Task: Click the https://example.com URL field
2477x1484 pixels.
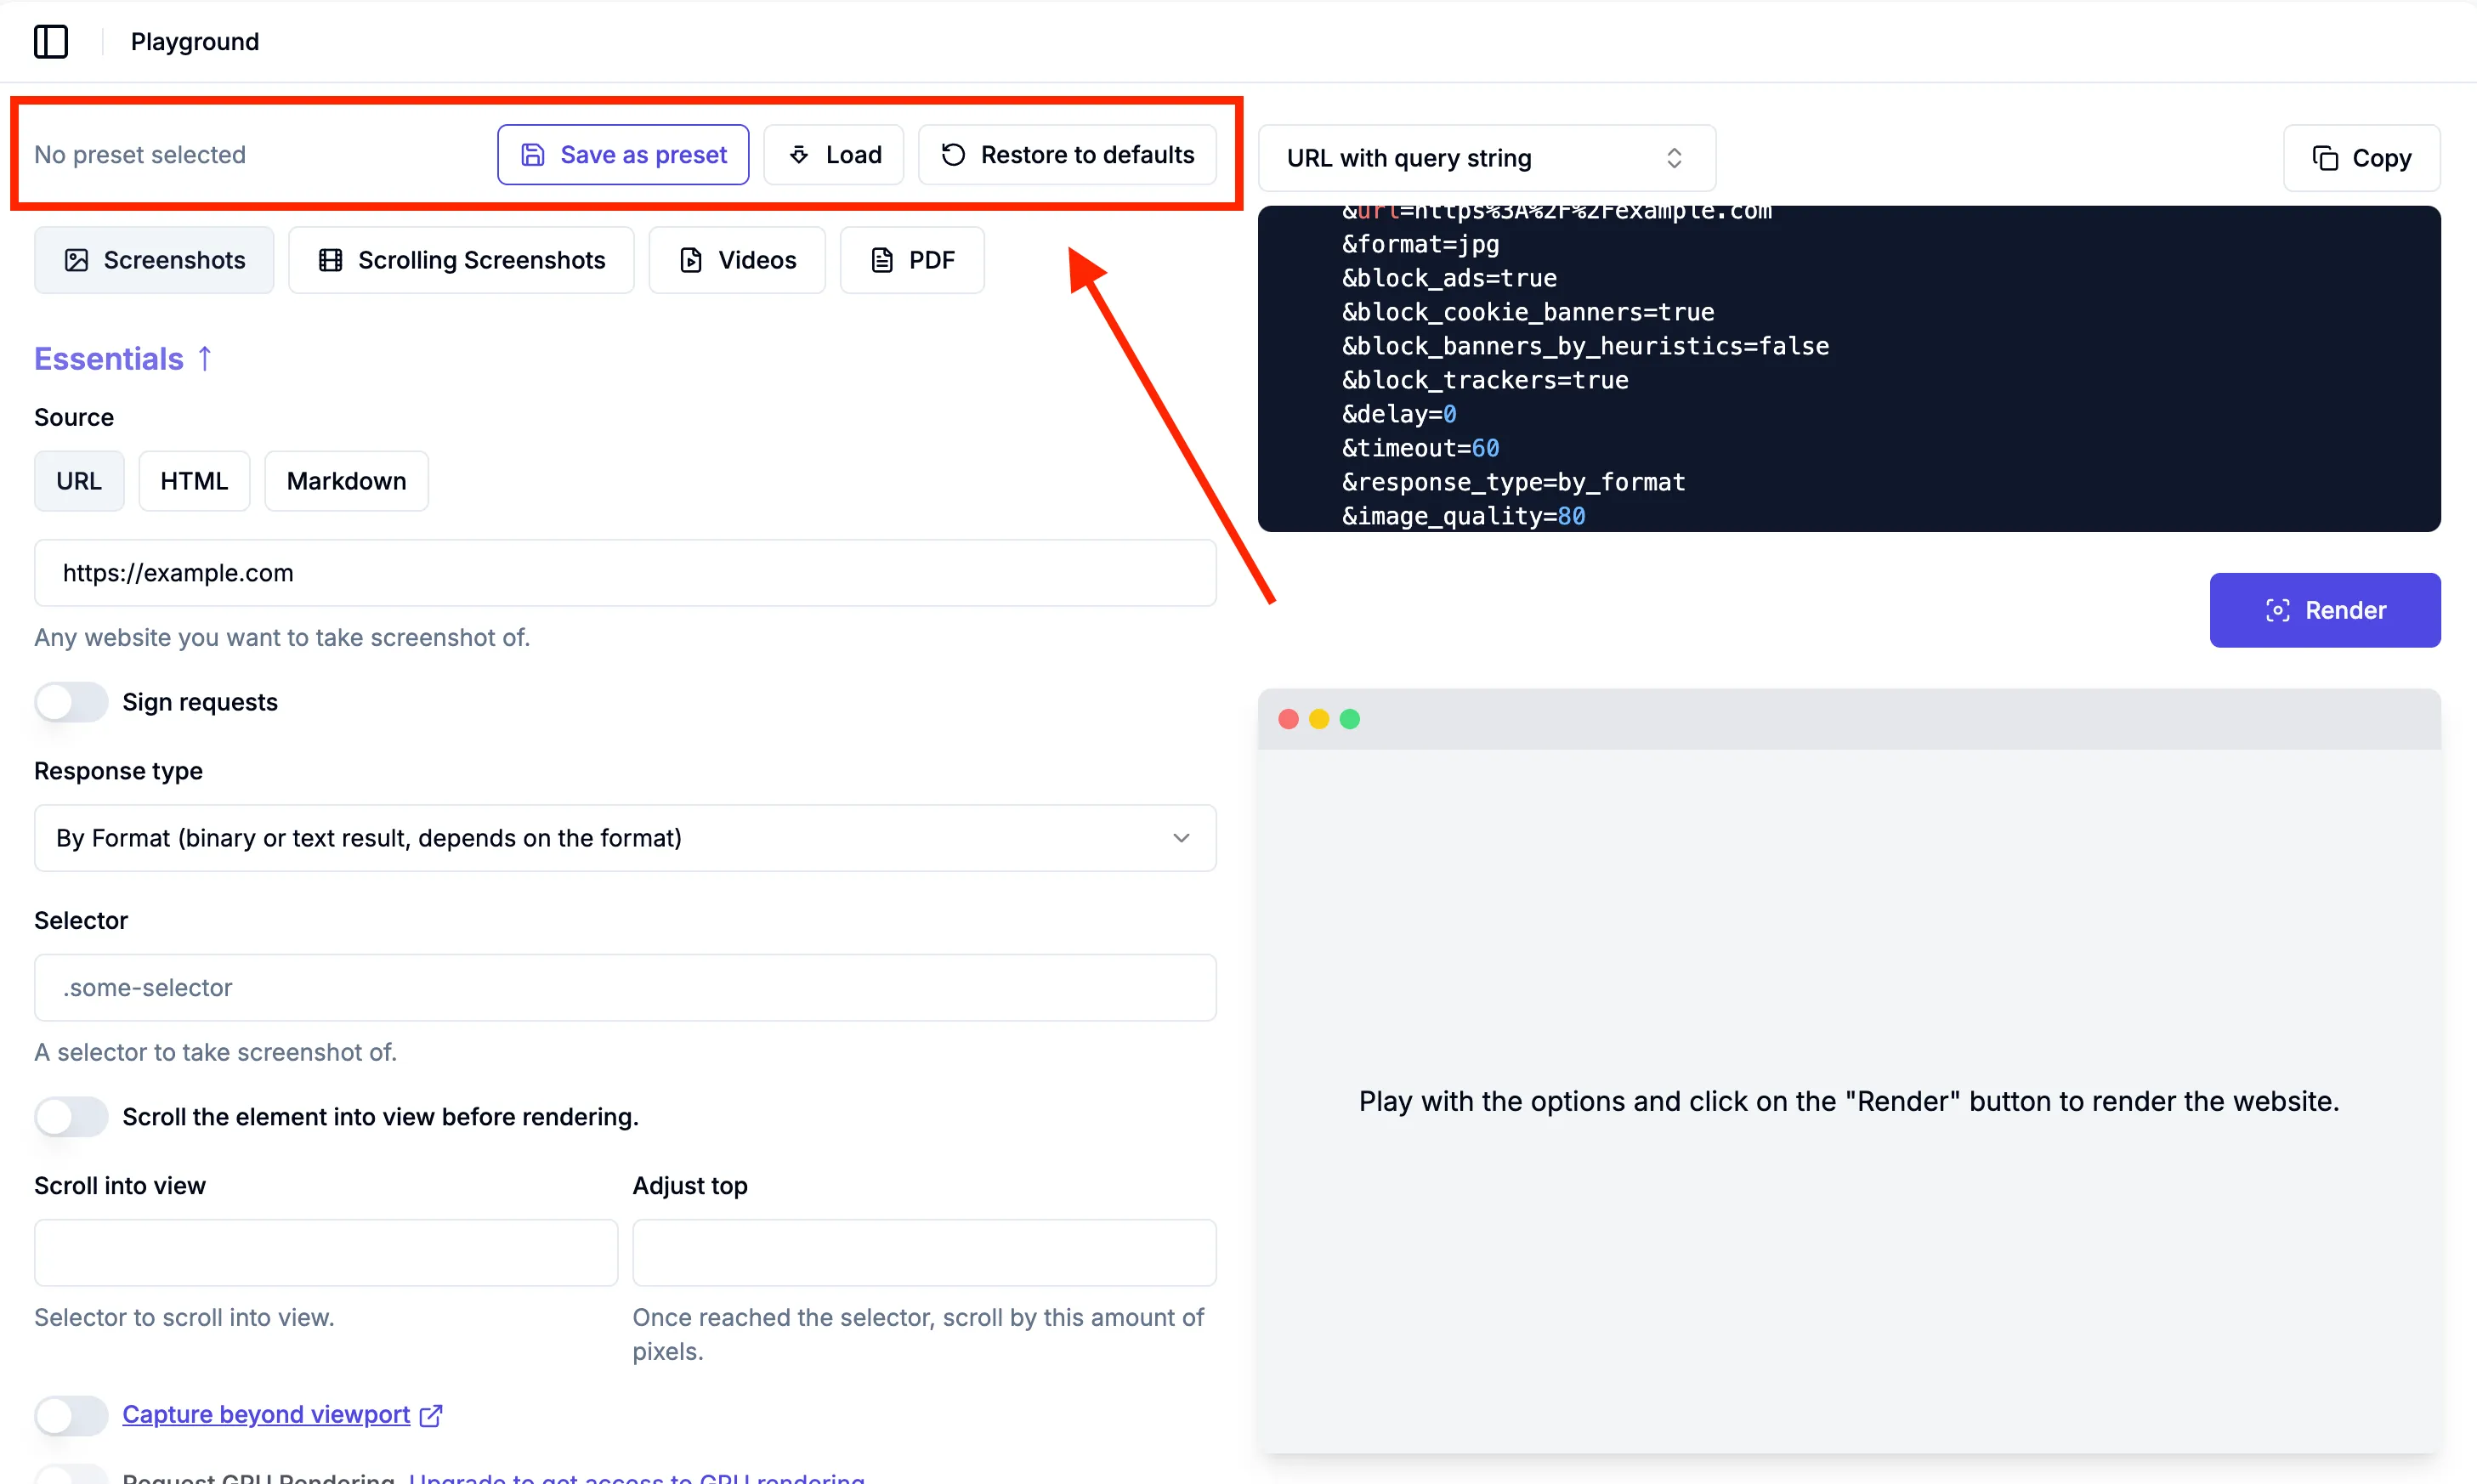Action: coord(625,573)
